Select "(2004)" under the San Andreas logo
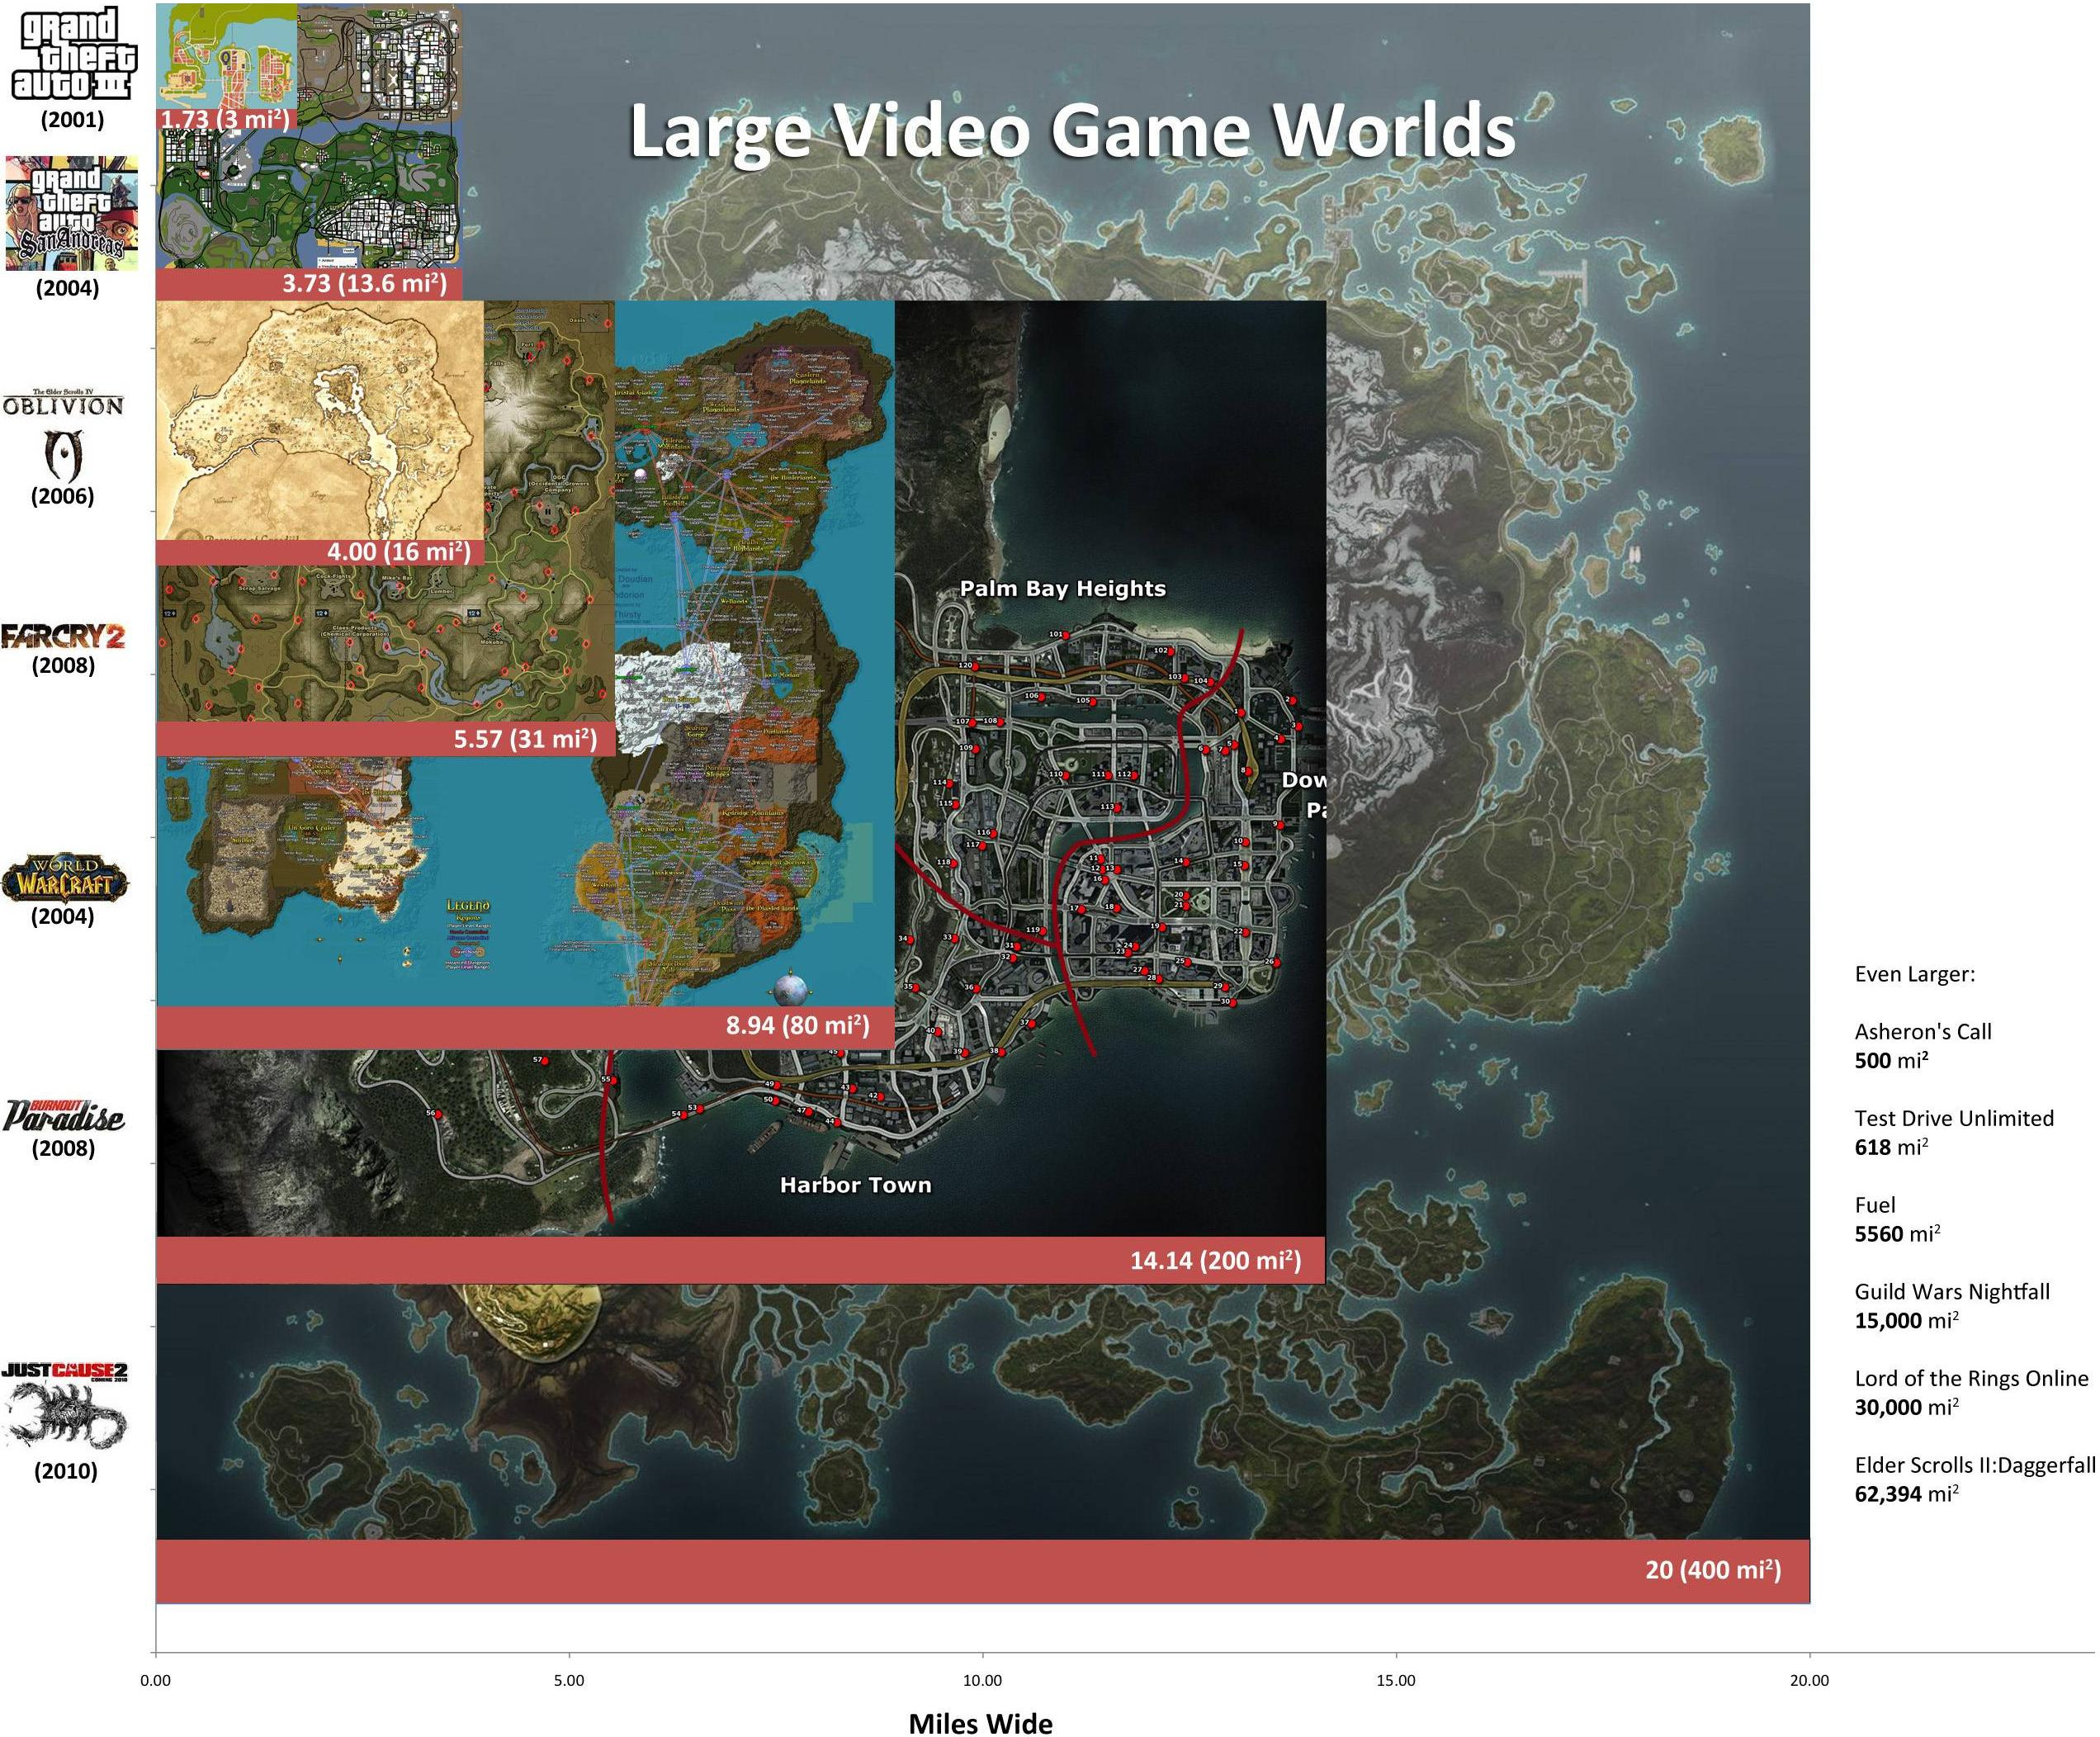Viewport: 2100px width, 1737px height. point(67,288)
